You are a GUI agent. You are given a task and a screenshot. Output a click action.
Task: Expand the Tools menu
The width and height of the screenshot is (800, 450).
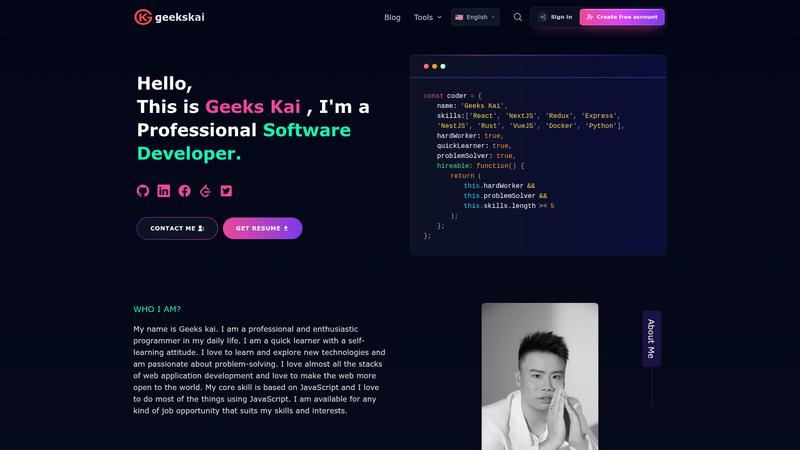428,17
